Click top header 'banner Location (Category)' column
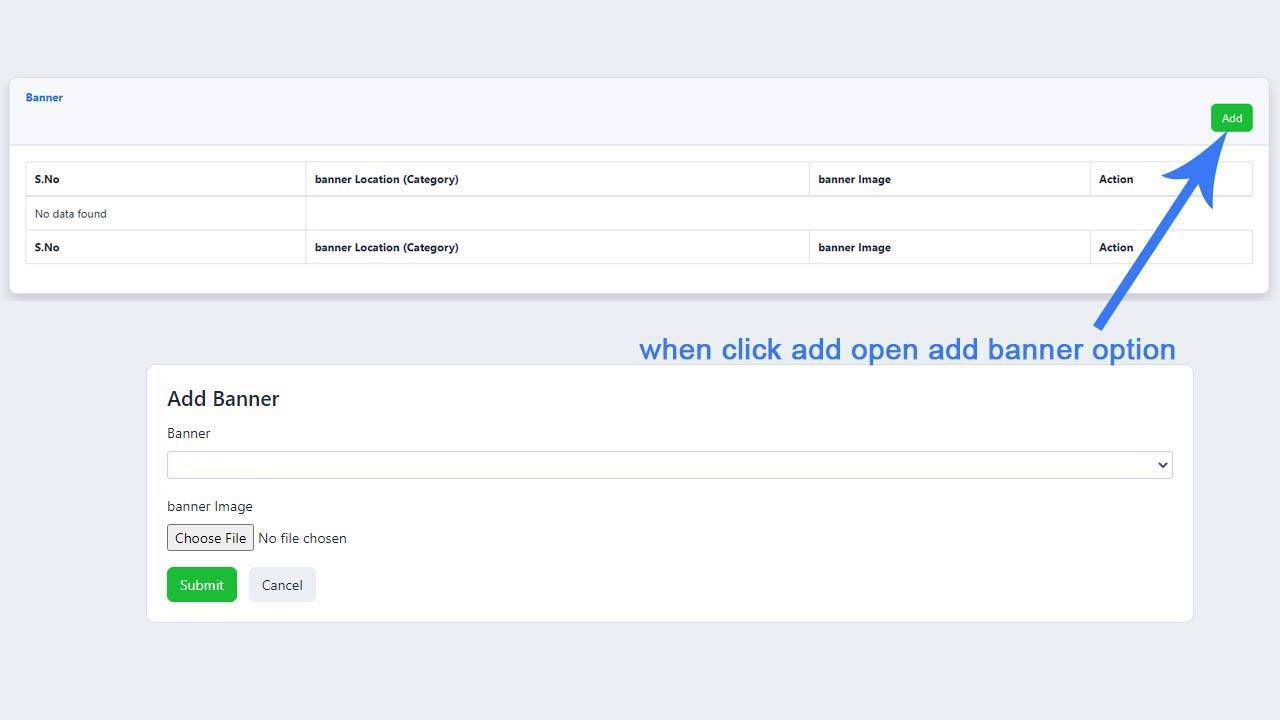The height and width of the screenshot is (720, 1280). click(386, 180)
